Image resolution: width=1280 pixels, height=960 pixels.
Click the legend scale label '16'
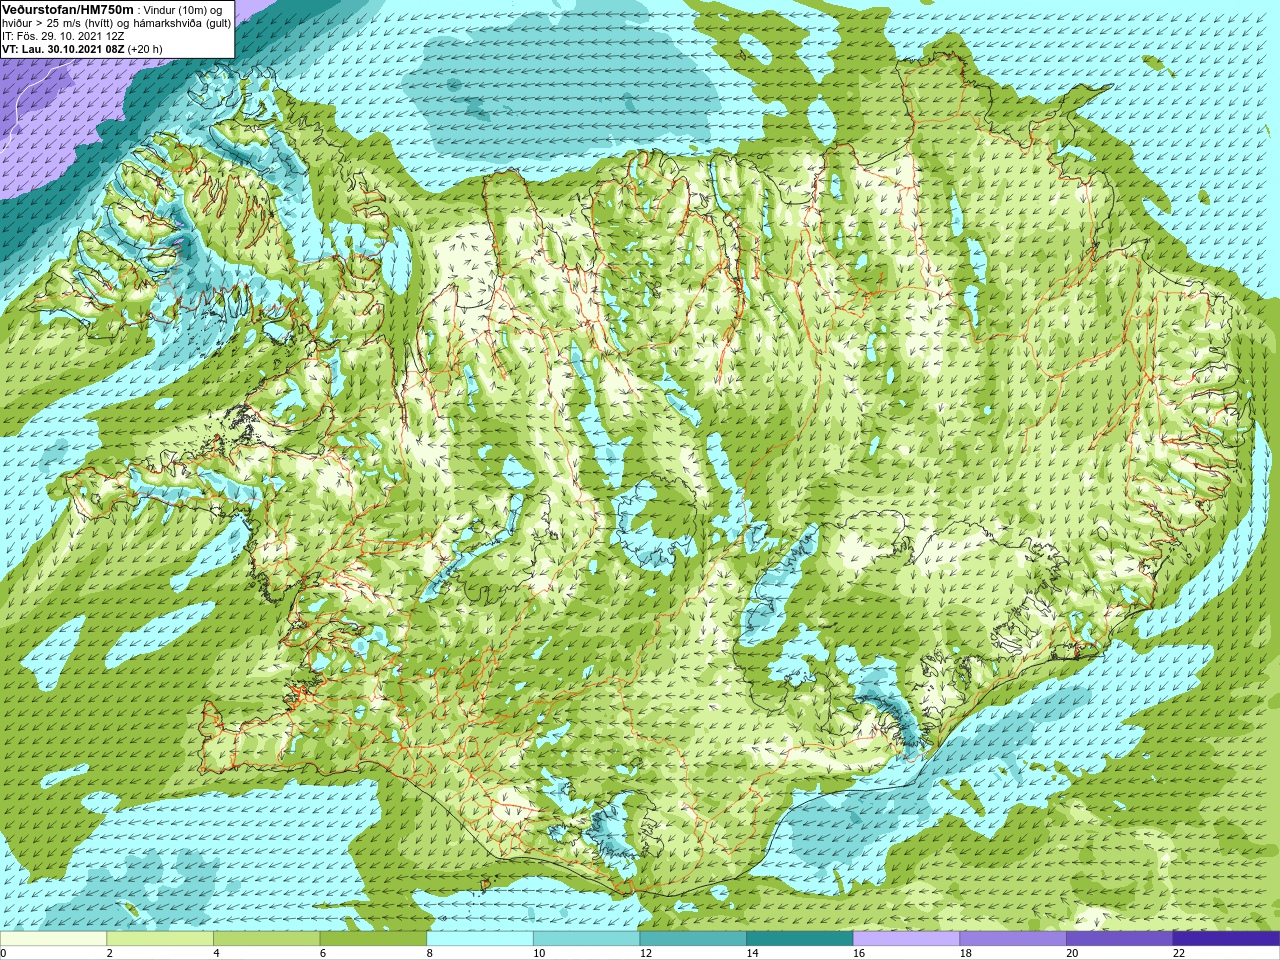click(859, 953)
